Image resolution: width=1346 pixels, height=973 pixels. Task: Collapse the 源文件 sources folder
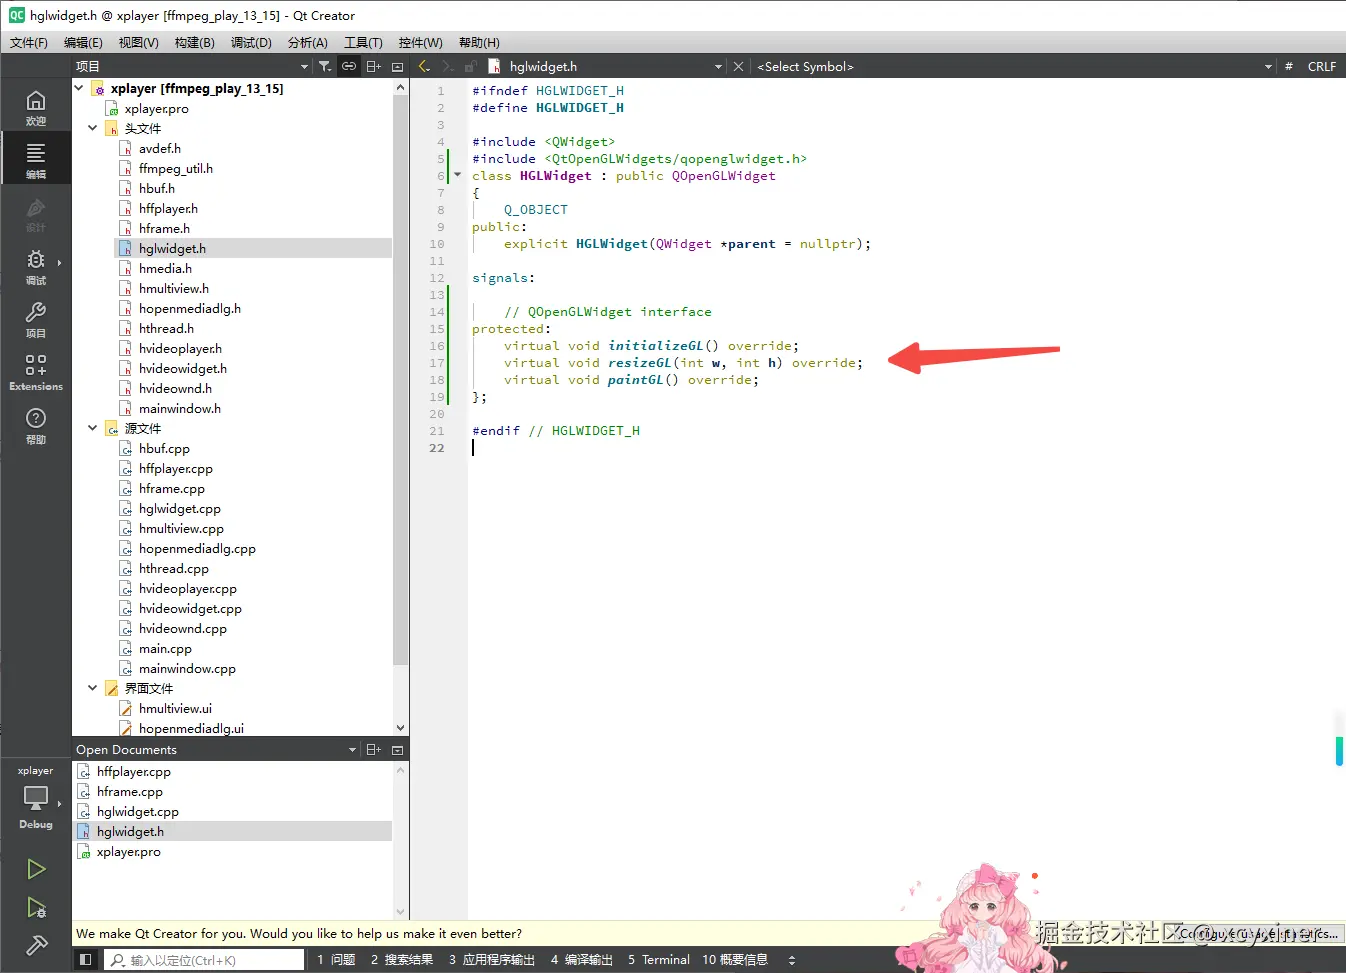coord(93,428)
